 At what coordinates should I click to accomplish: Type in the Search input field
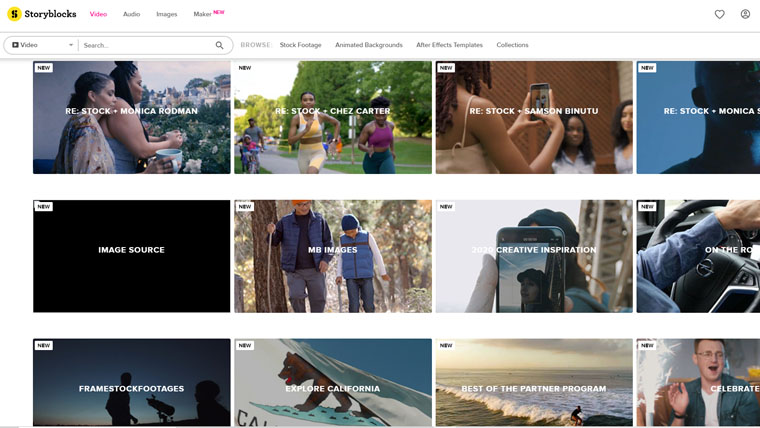click(145, 45)
